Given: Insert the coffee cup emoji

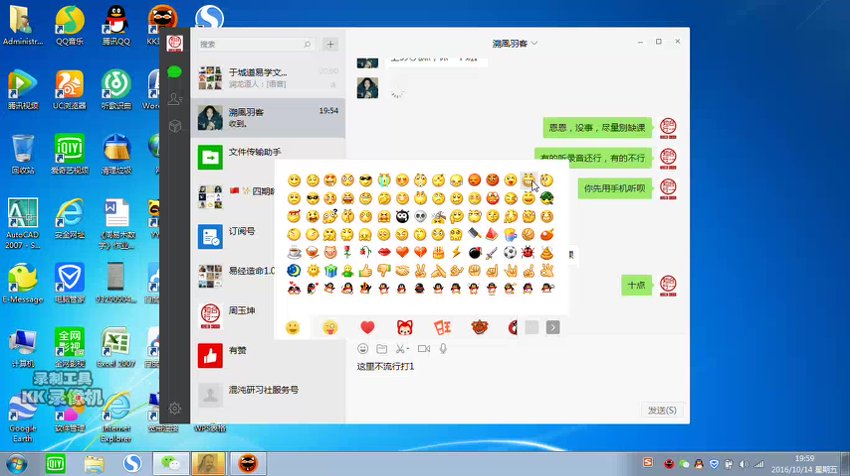Looking at the screenshot, I should pos(294,253).
